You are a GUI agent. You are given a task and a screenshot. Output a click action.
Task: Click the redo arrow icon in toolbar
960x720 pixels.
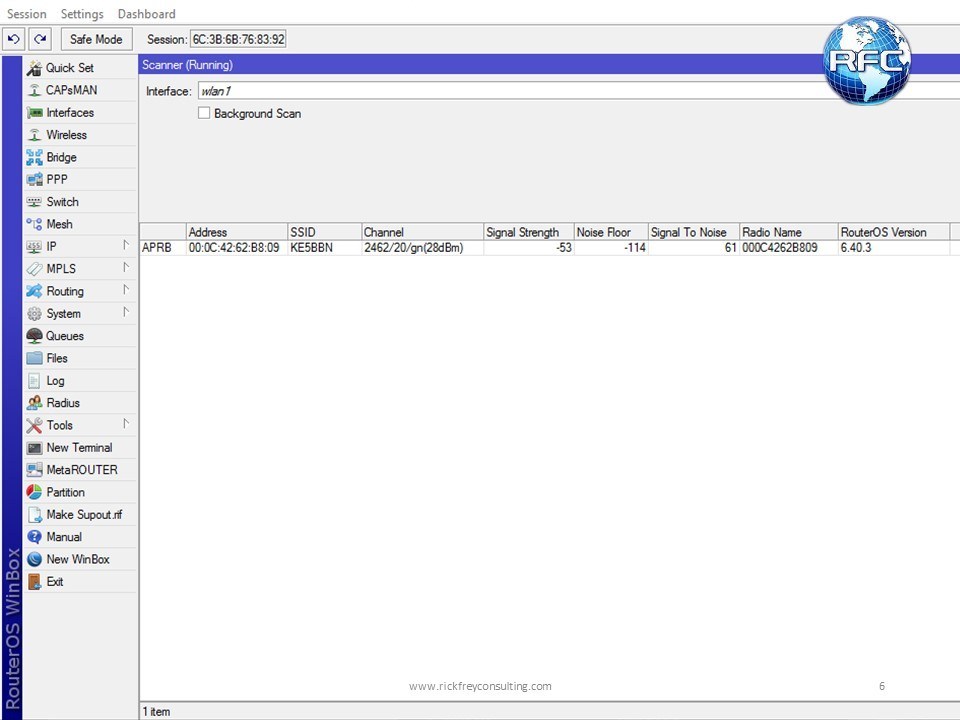[40, 39]
